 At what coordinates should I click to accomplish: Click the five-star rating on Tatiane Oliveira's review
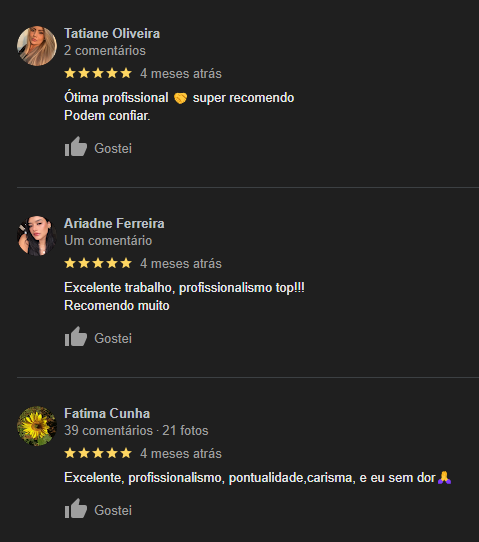click(98, 73)
